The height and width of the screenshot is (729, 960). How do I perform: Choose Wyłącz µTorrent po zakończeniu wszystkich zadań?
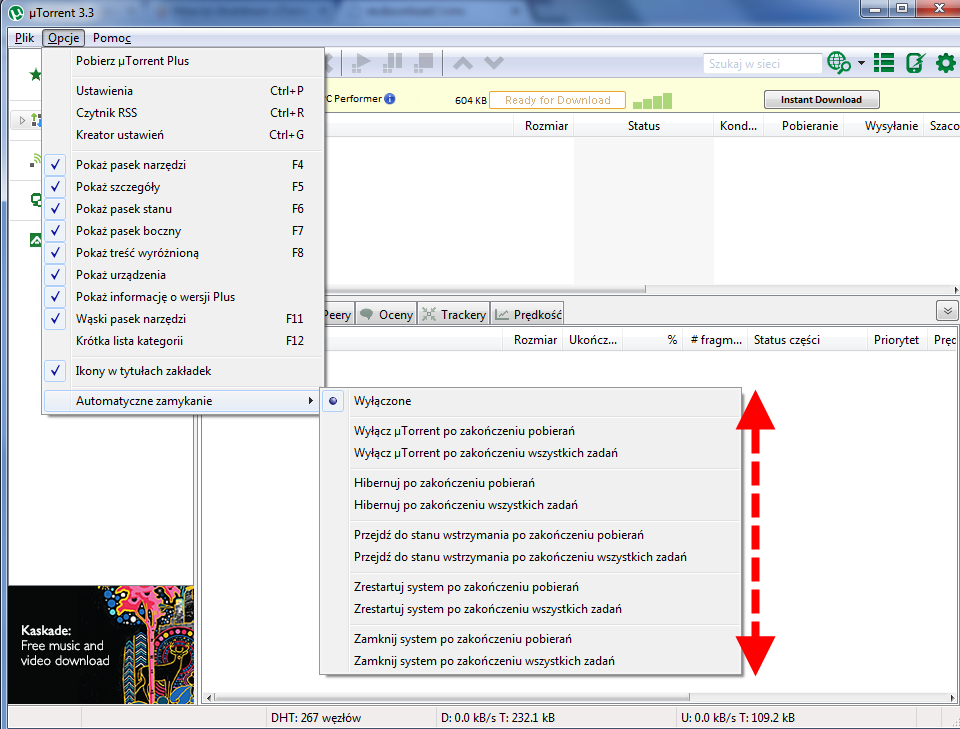click(531, 453)
